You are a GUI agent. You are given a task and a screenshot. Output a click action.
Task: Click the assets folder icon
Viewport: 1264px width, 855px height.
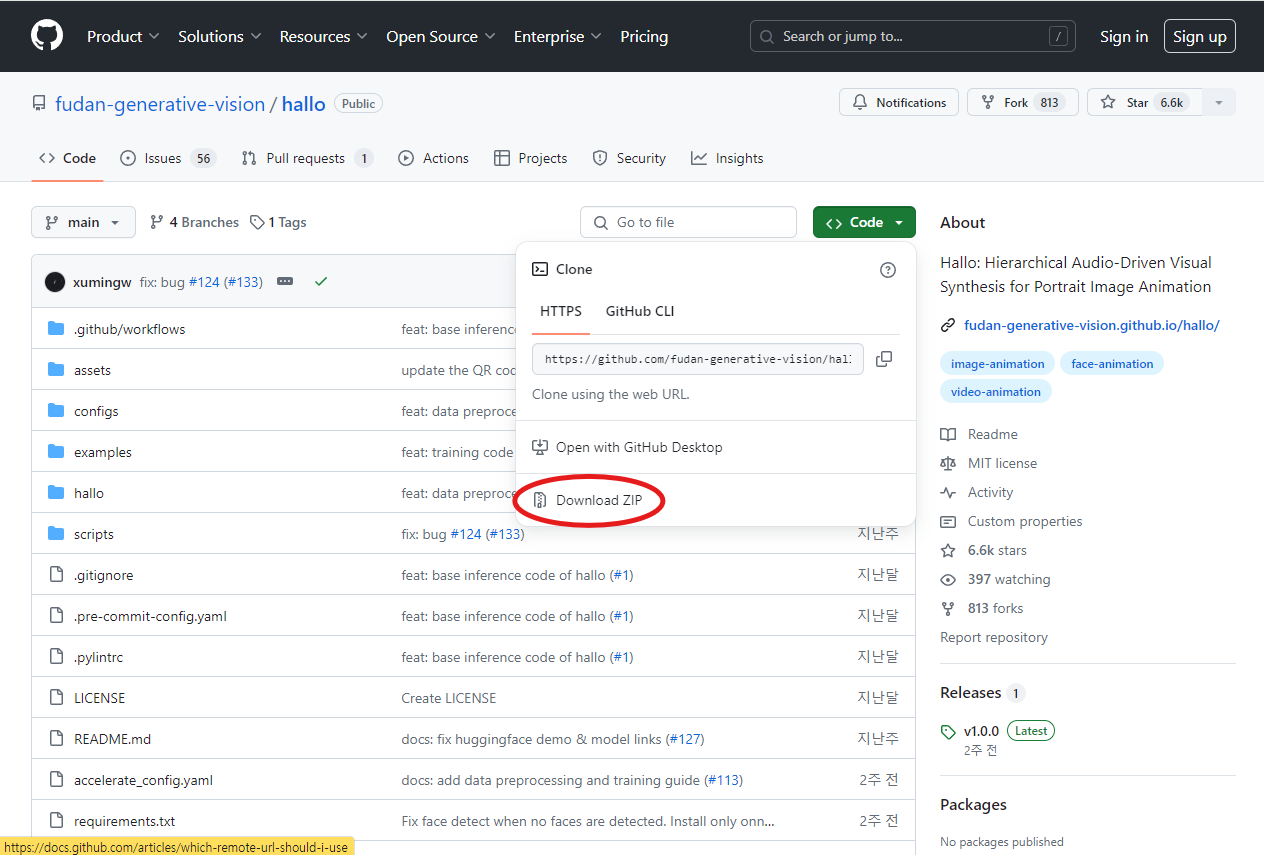coord(56,370)
